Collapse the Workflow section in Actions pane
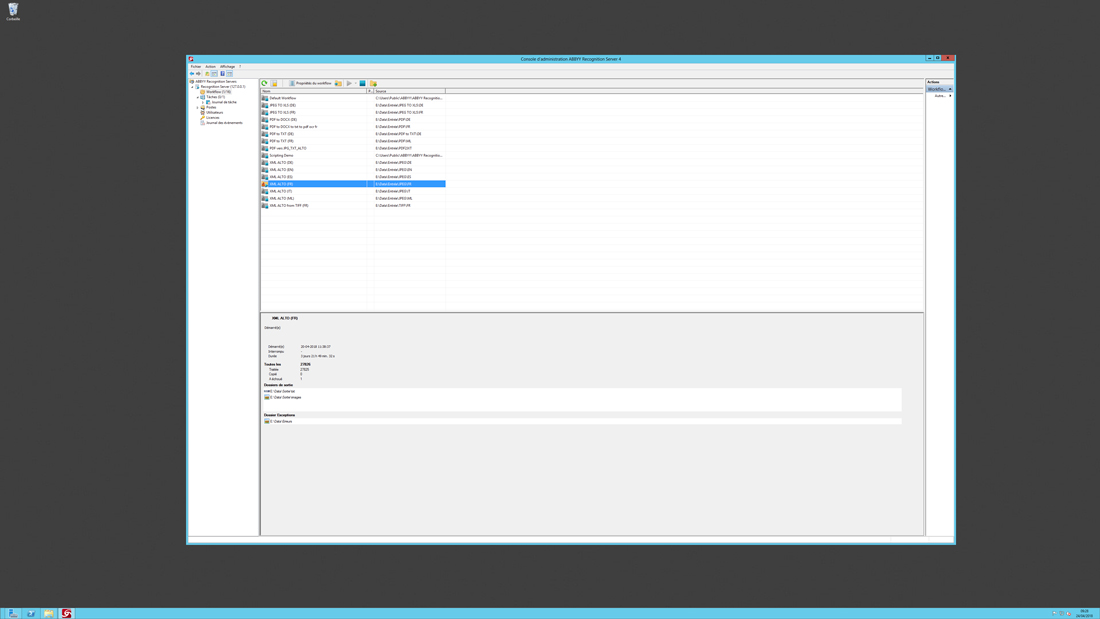The height and width of the screenshot is (619, 1100). coord(950,89)
